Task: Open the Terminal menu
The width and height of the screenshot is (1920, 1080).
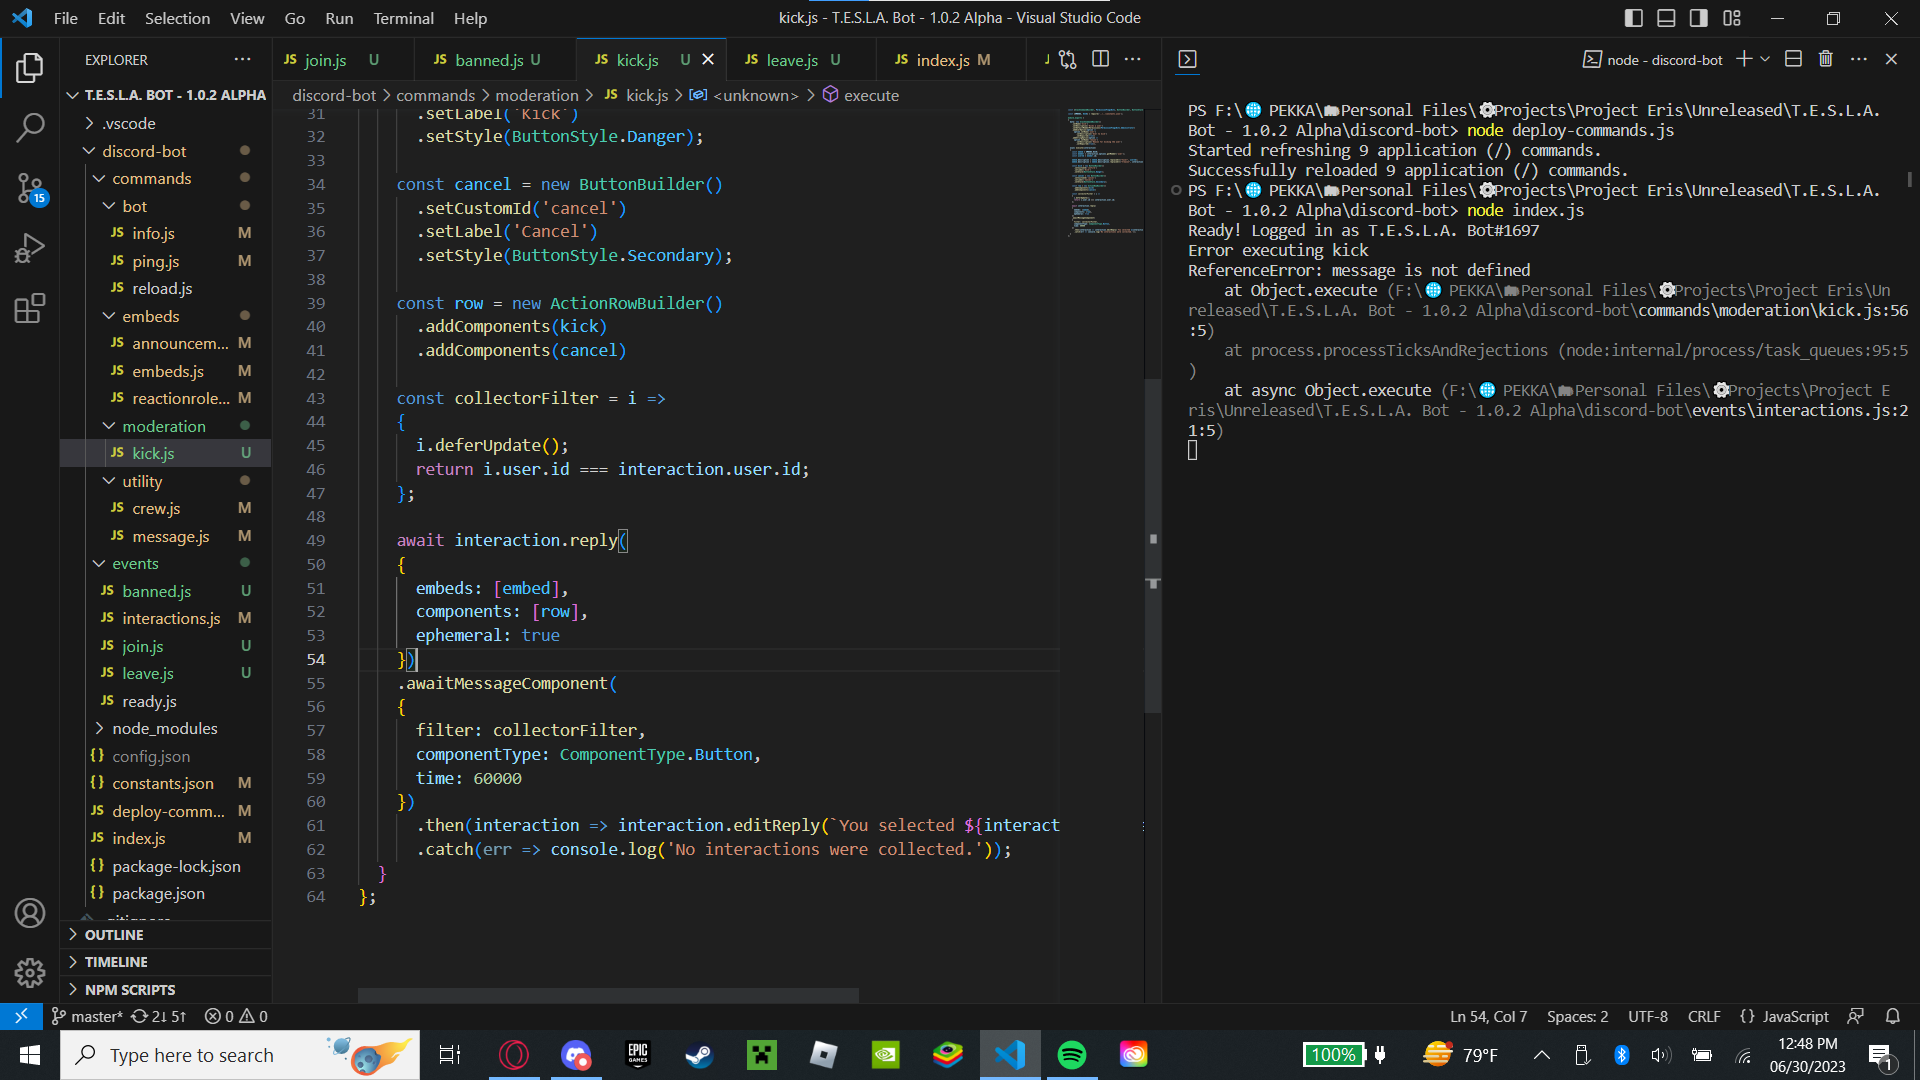Action: (x=403, y=18)
